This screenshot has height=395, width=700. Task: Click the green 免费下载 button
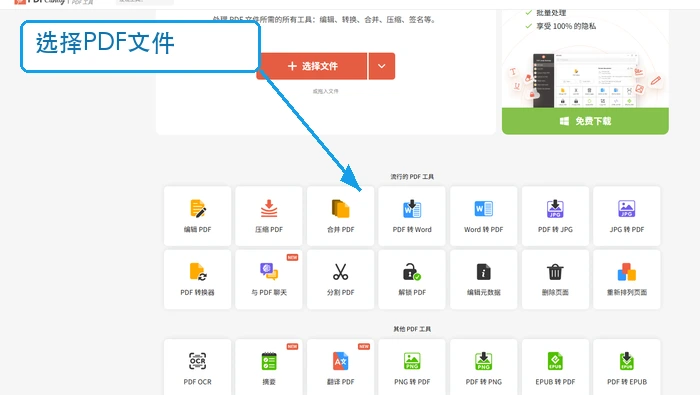(585, 121)
